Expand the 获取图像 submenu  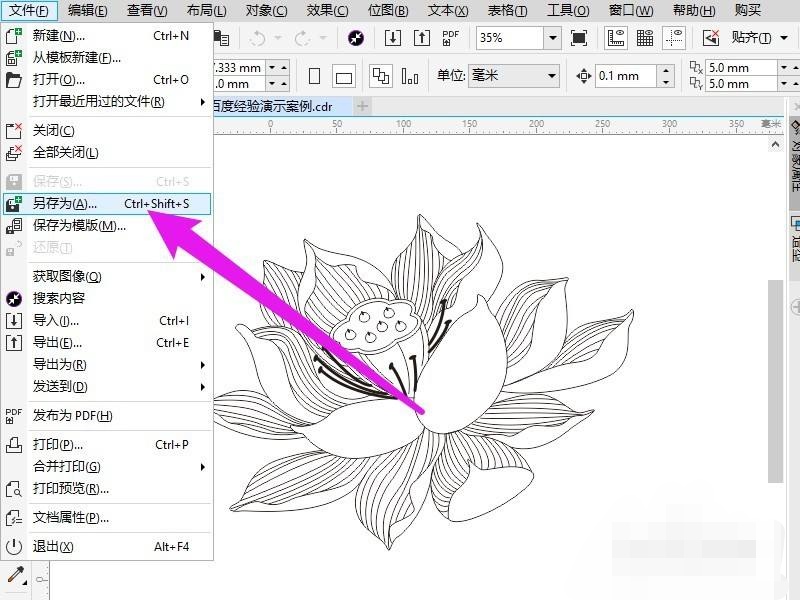[x=203, y=277]
